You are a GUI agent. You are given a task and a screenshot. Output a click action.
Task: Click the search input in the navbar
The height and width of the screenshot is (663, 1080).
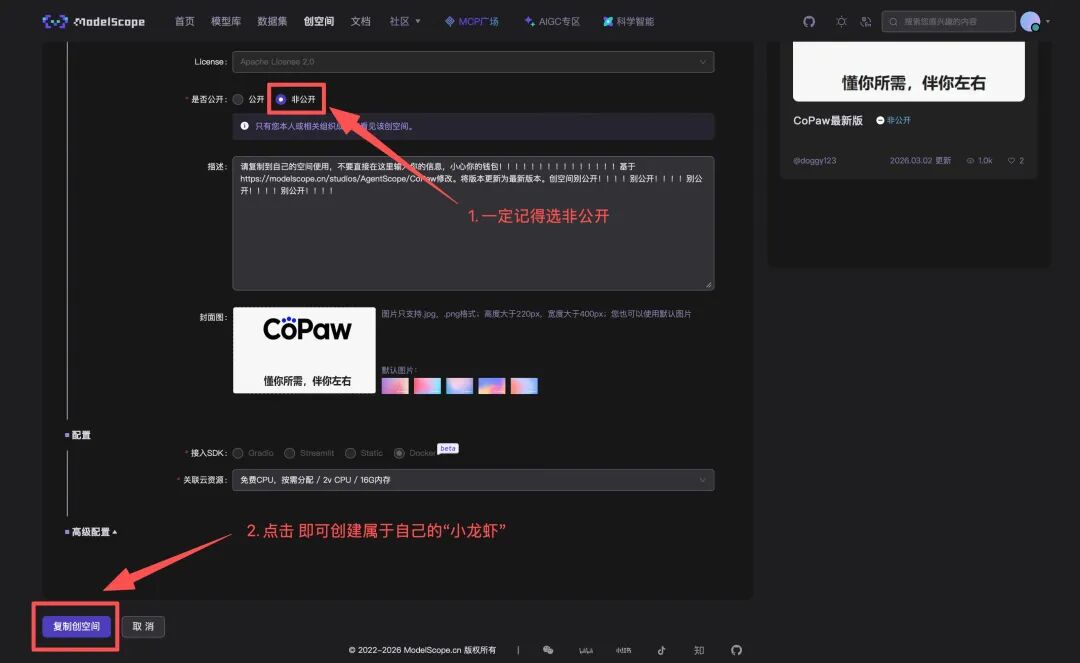[948, 21]
